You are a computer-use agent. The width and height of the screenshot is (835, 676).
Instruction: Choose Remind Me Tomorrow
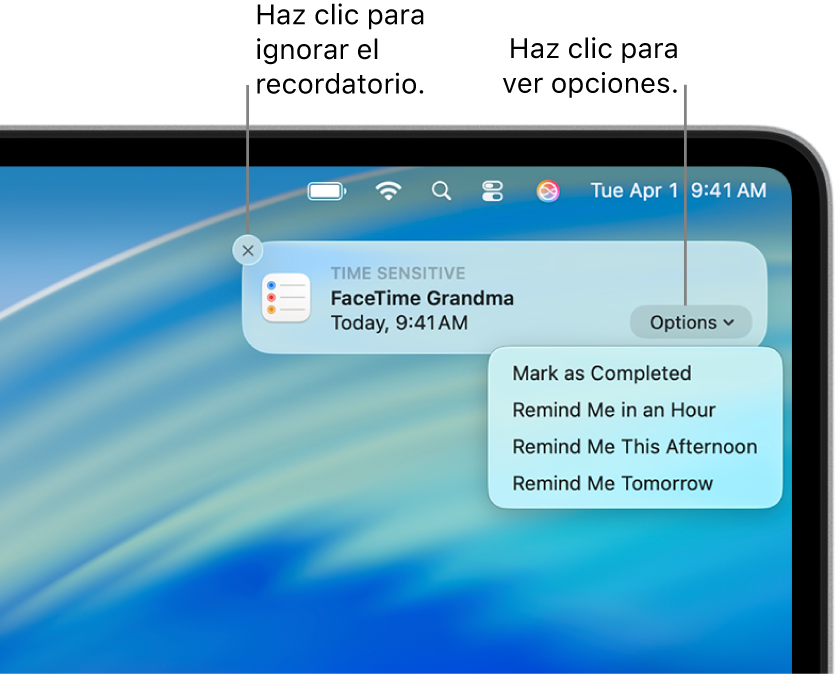(x=612, y=482)
